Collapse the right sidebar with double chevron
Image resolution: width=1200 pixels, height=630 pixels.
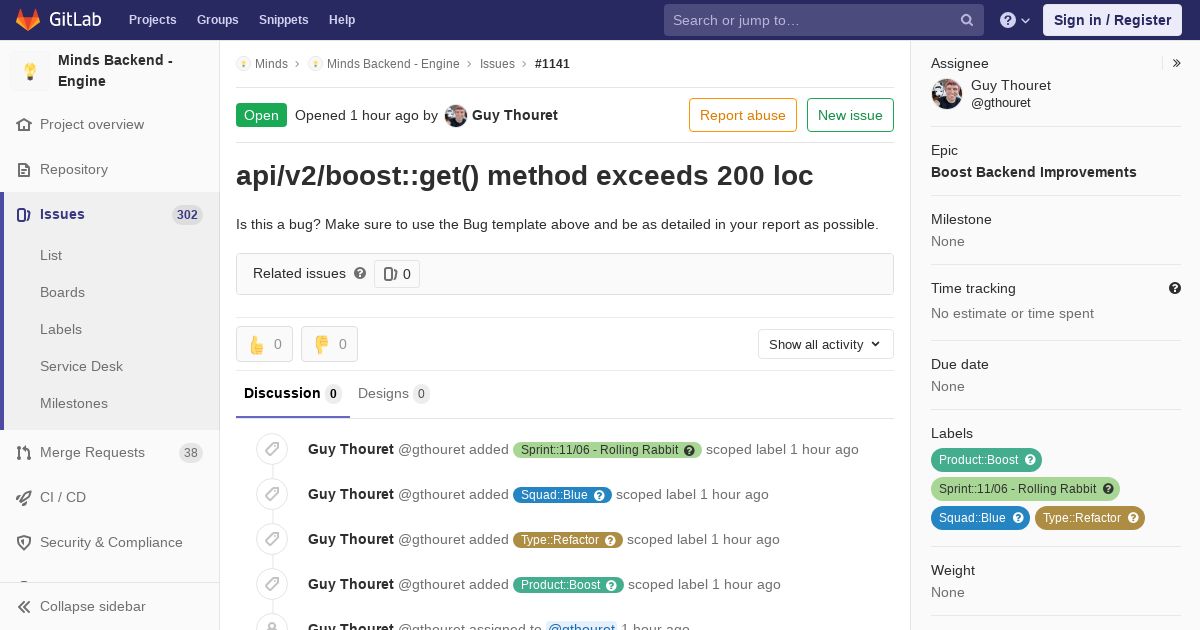pyautogui.click(x=1177, y=63)
